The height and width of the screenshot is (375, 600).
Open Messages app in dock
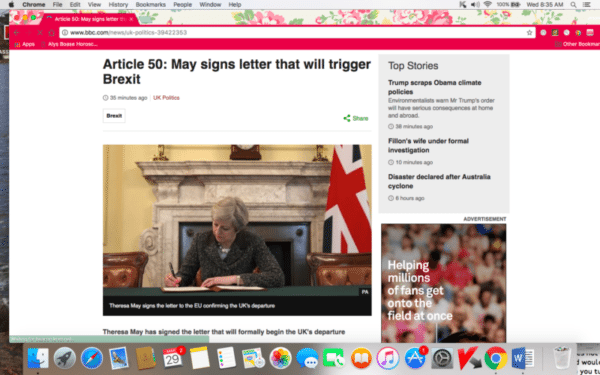[x=307, y=358]
